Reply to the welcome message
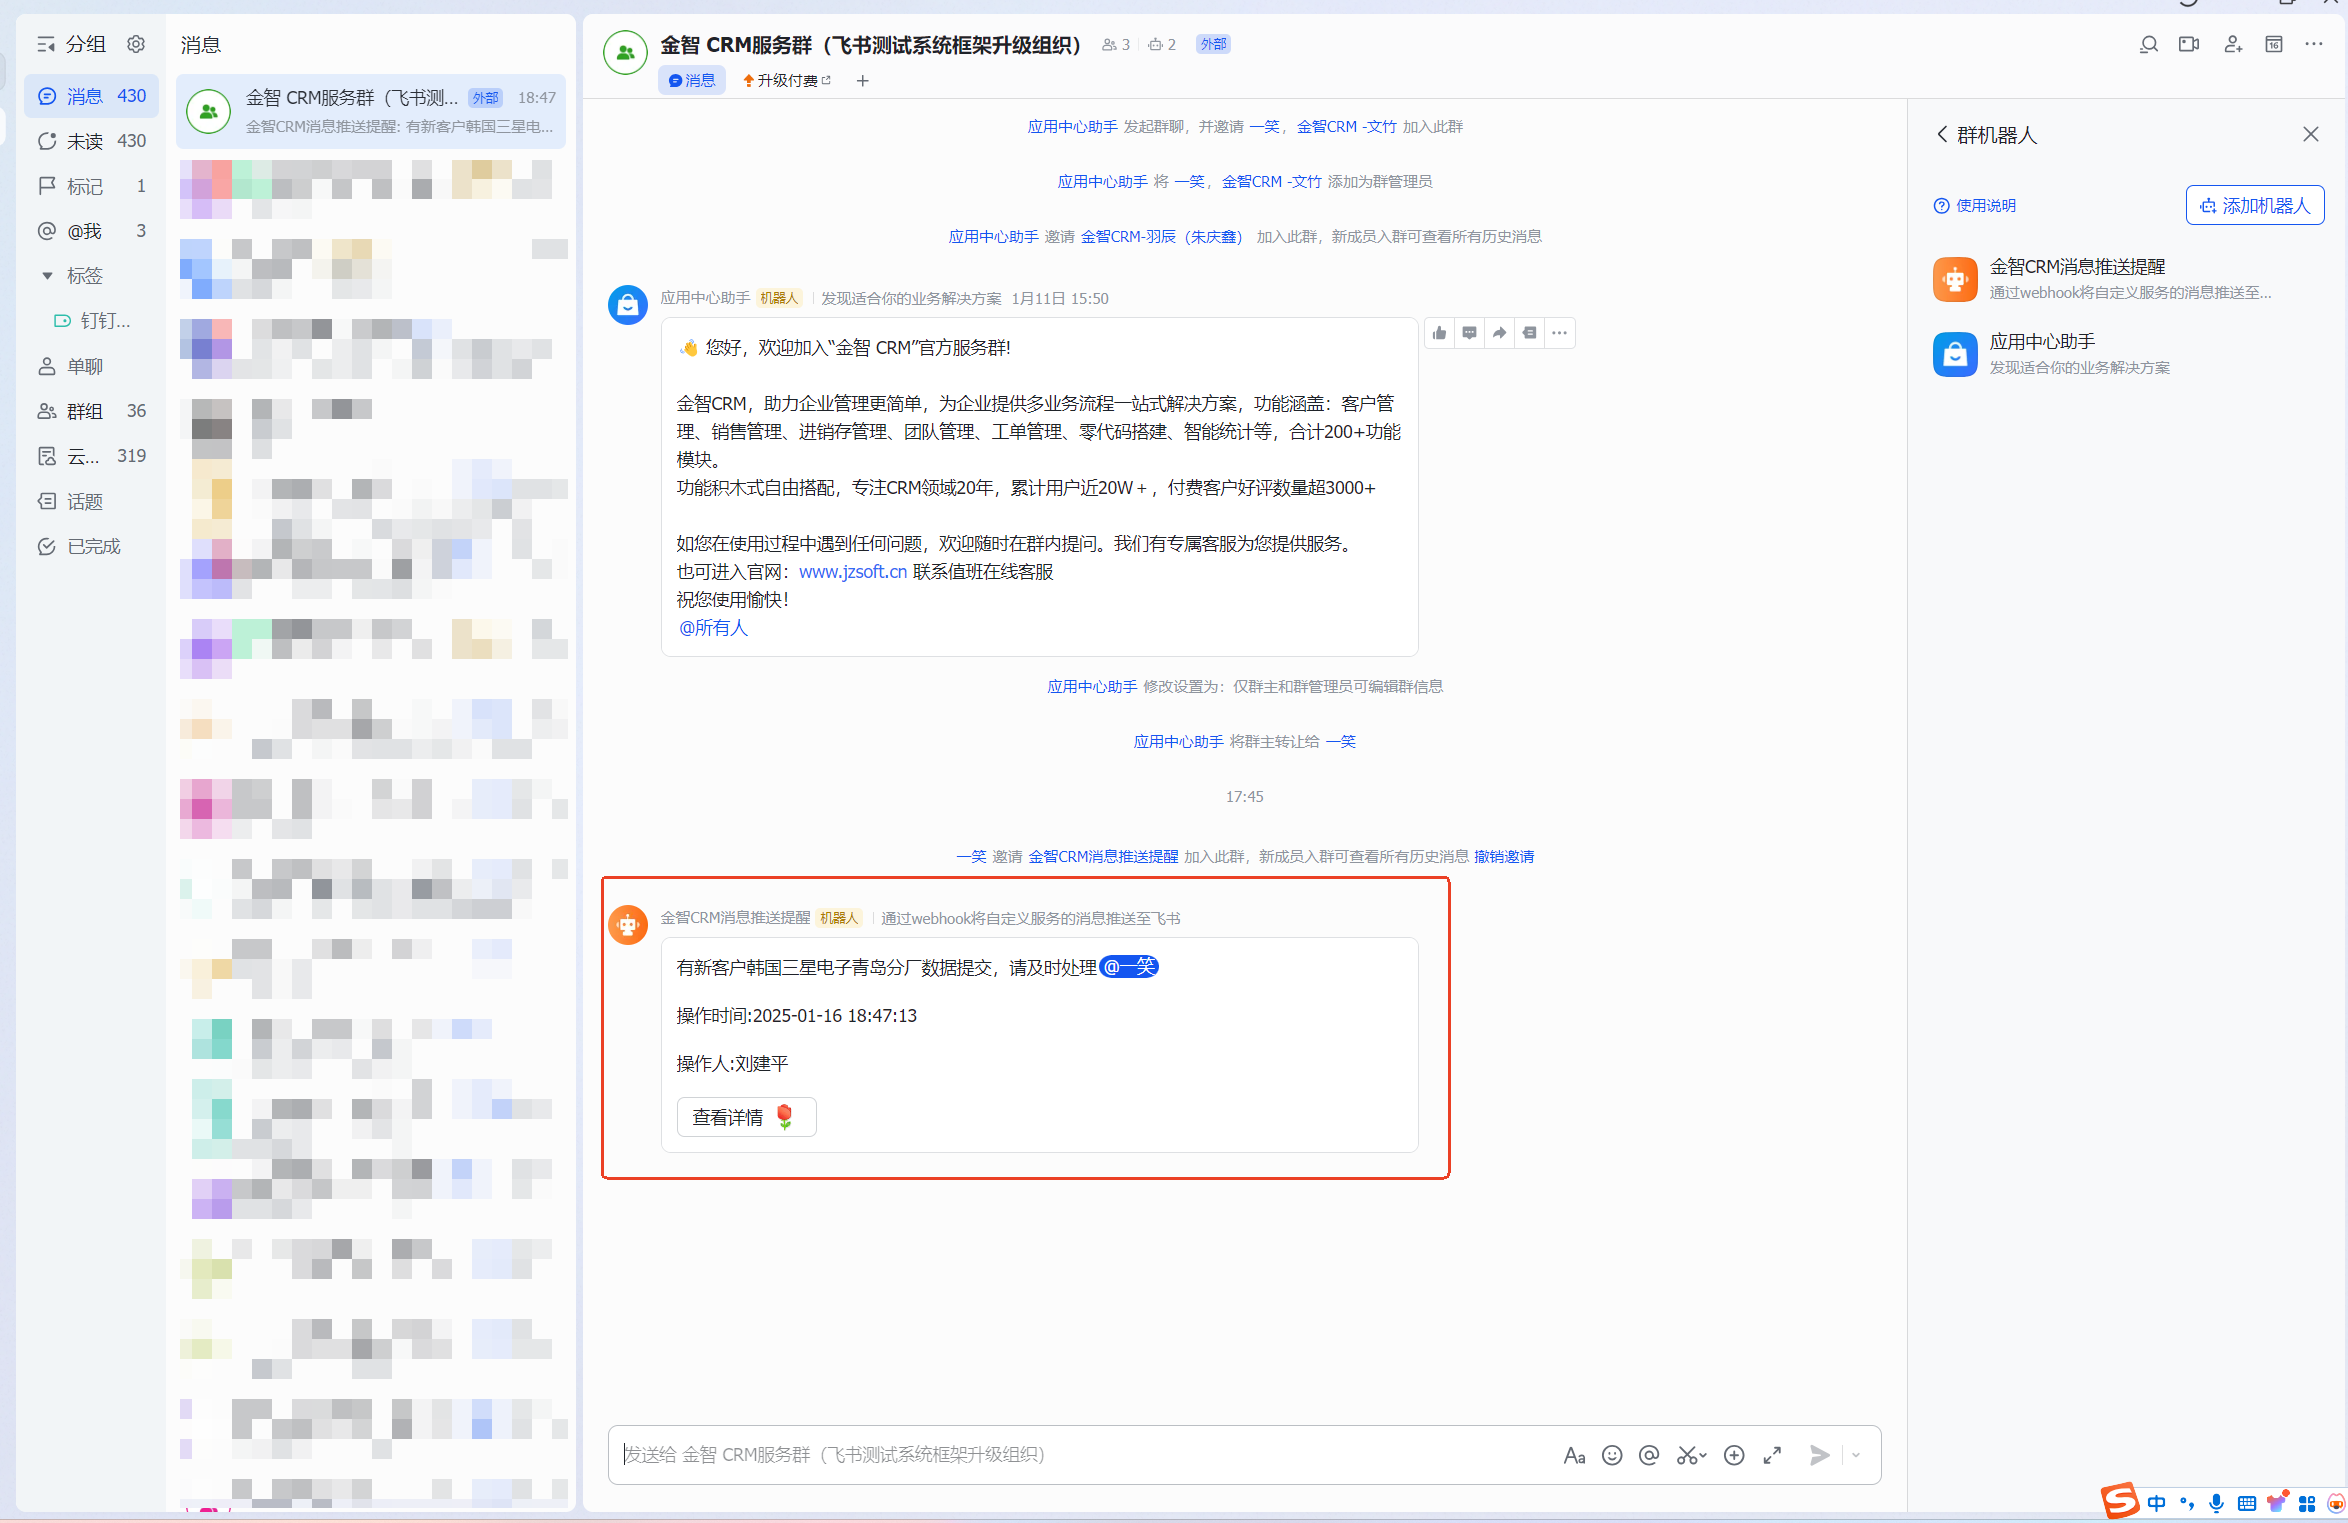 tap(1469, 333)
